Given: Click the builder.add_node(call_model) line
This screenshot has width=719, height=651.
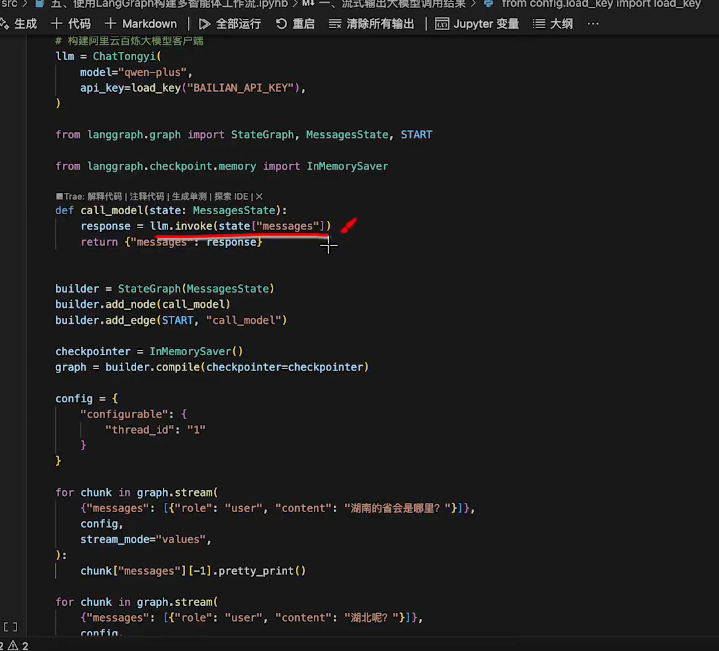Looking at the screenshot, I should (143, 304).
